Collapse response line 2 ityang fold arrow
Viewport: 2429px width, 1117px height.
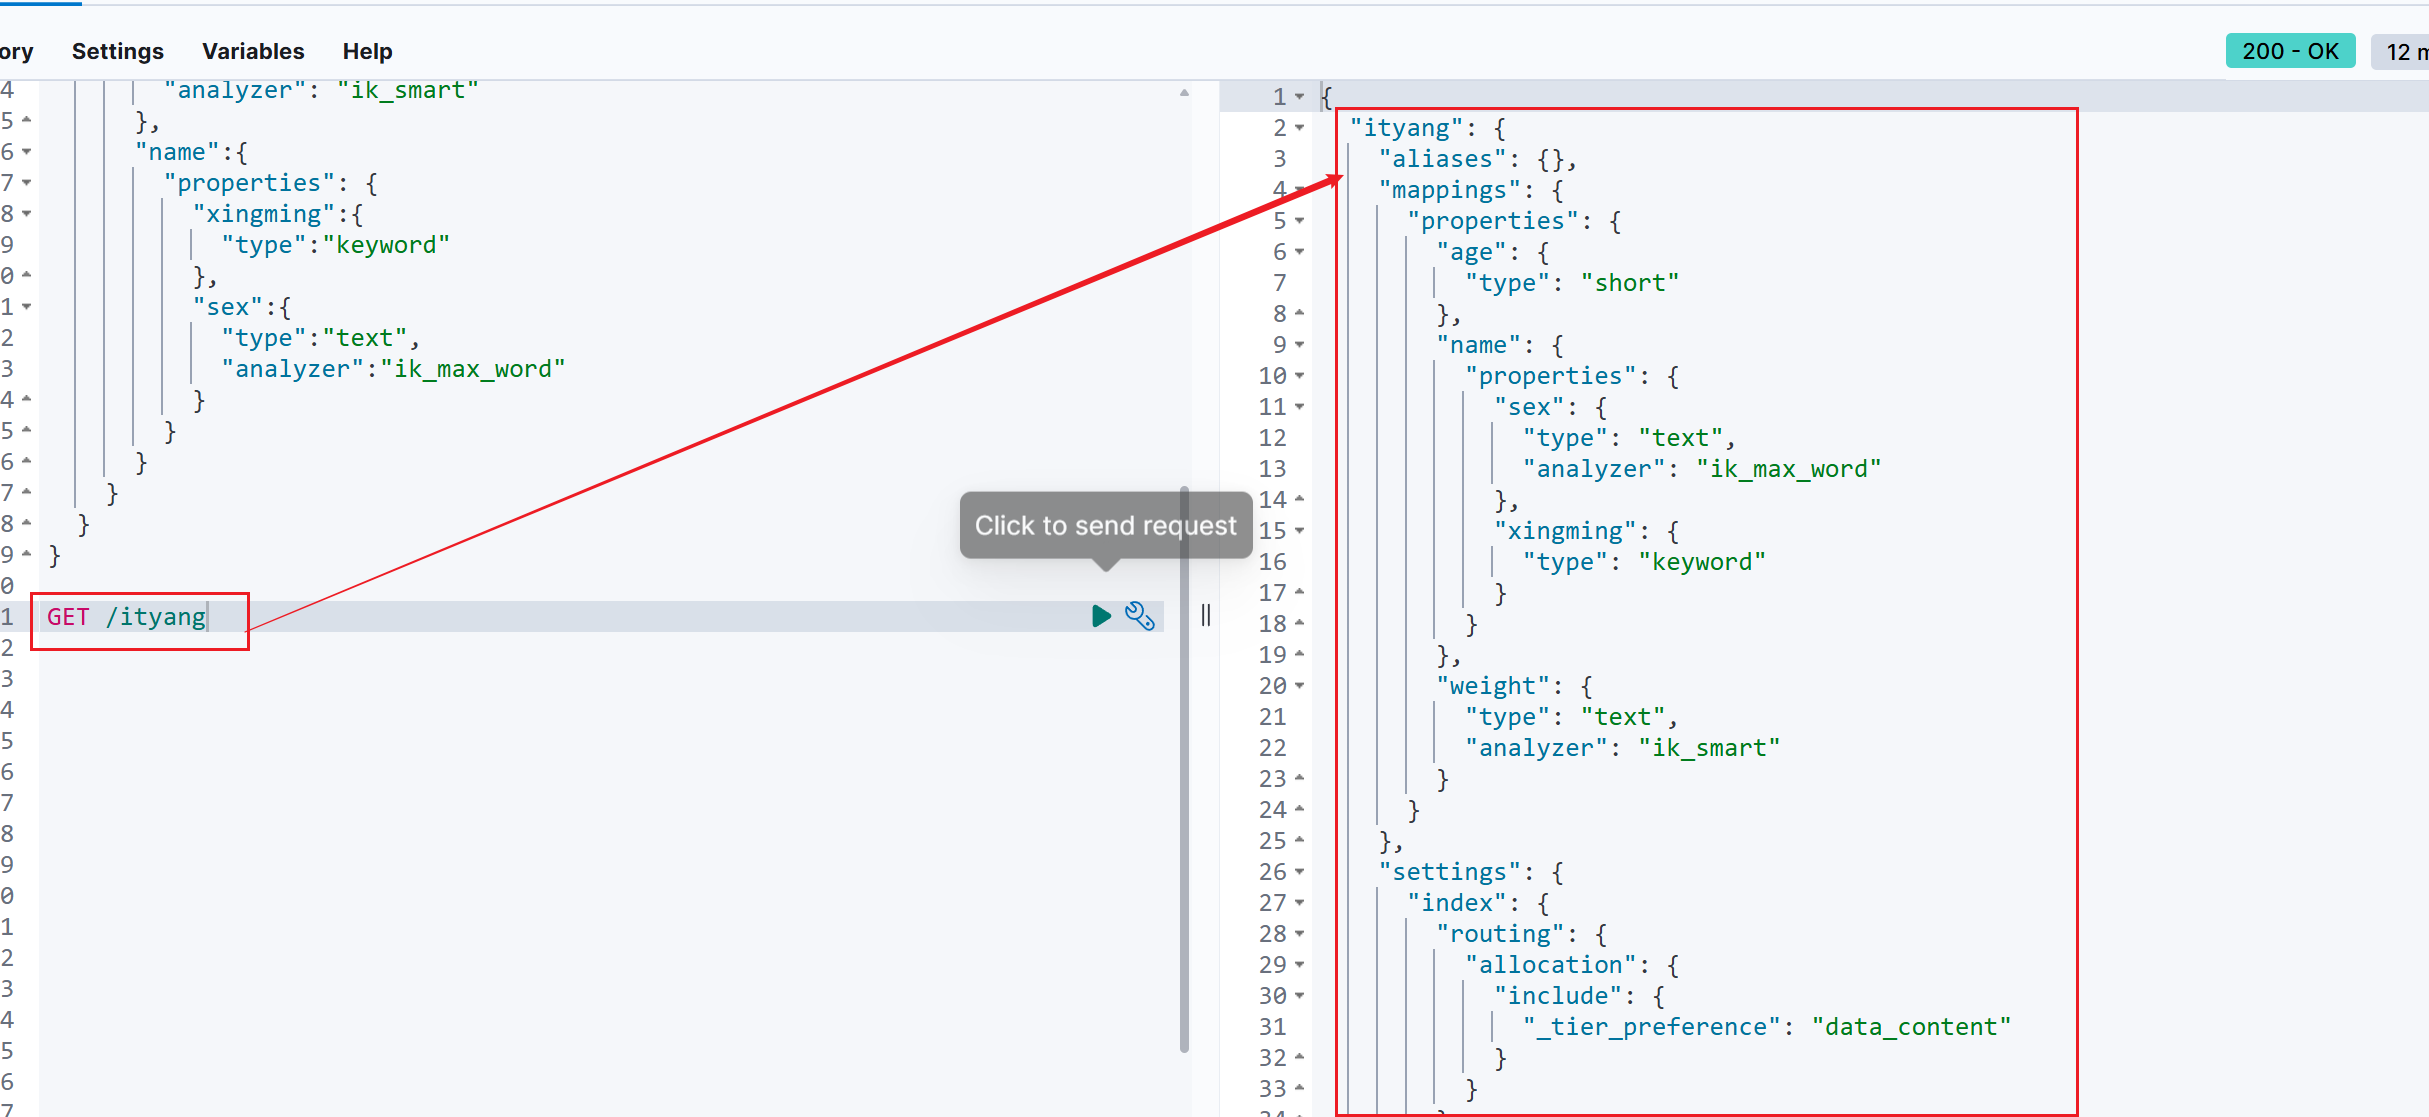tap(1300, 128)
